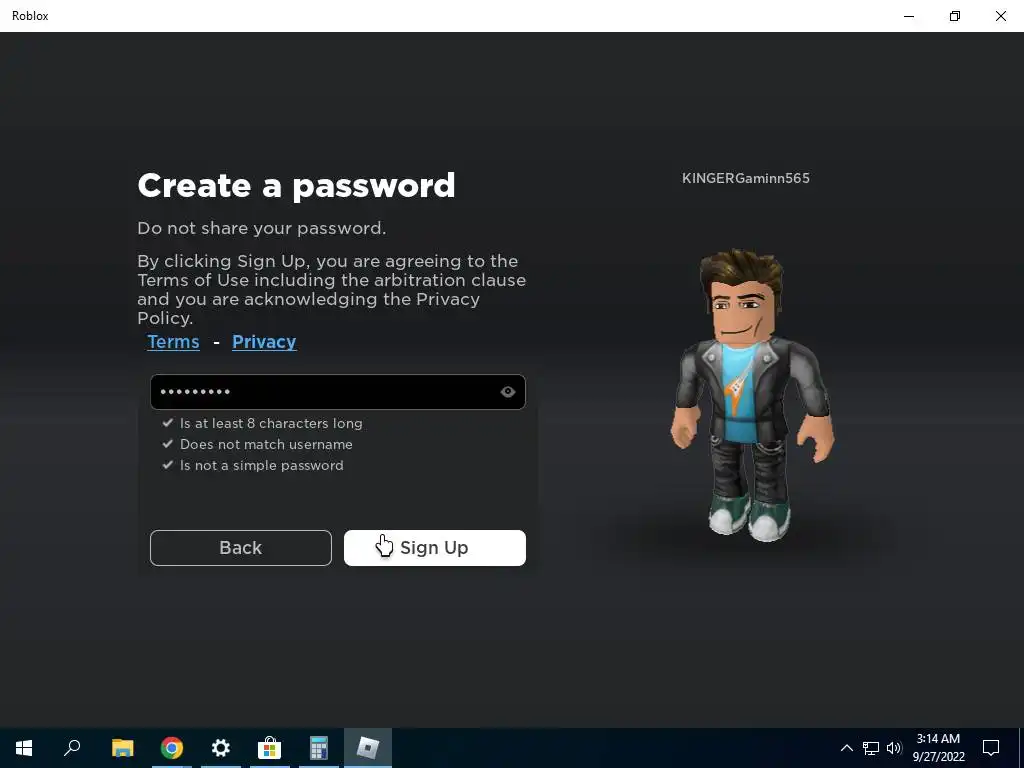The width and height of the screenshot is (1024, 768).
Task: Open the network status tray icon
Action: (x=871, y=748)
